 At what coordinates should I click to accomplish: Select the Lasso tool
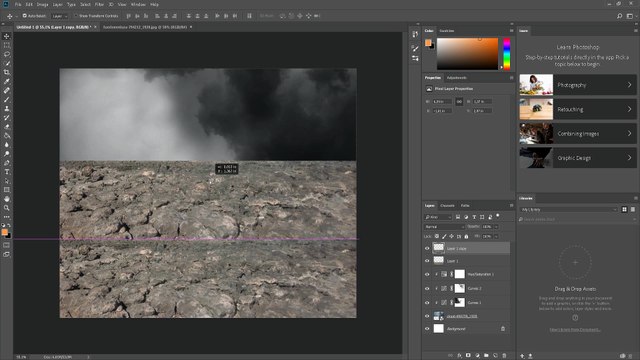pos(7,54)
